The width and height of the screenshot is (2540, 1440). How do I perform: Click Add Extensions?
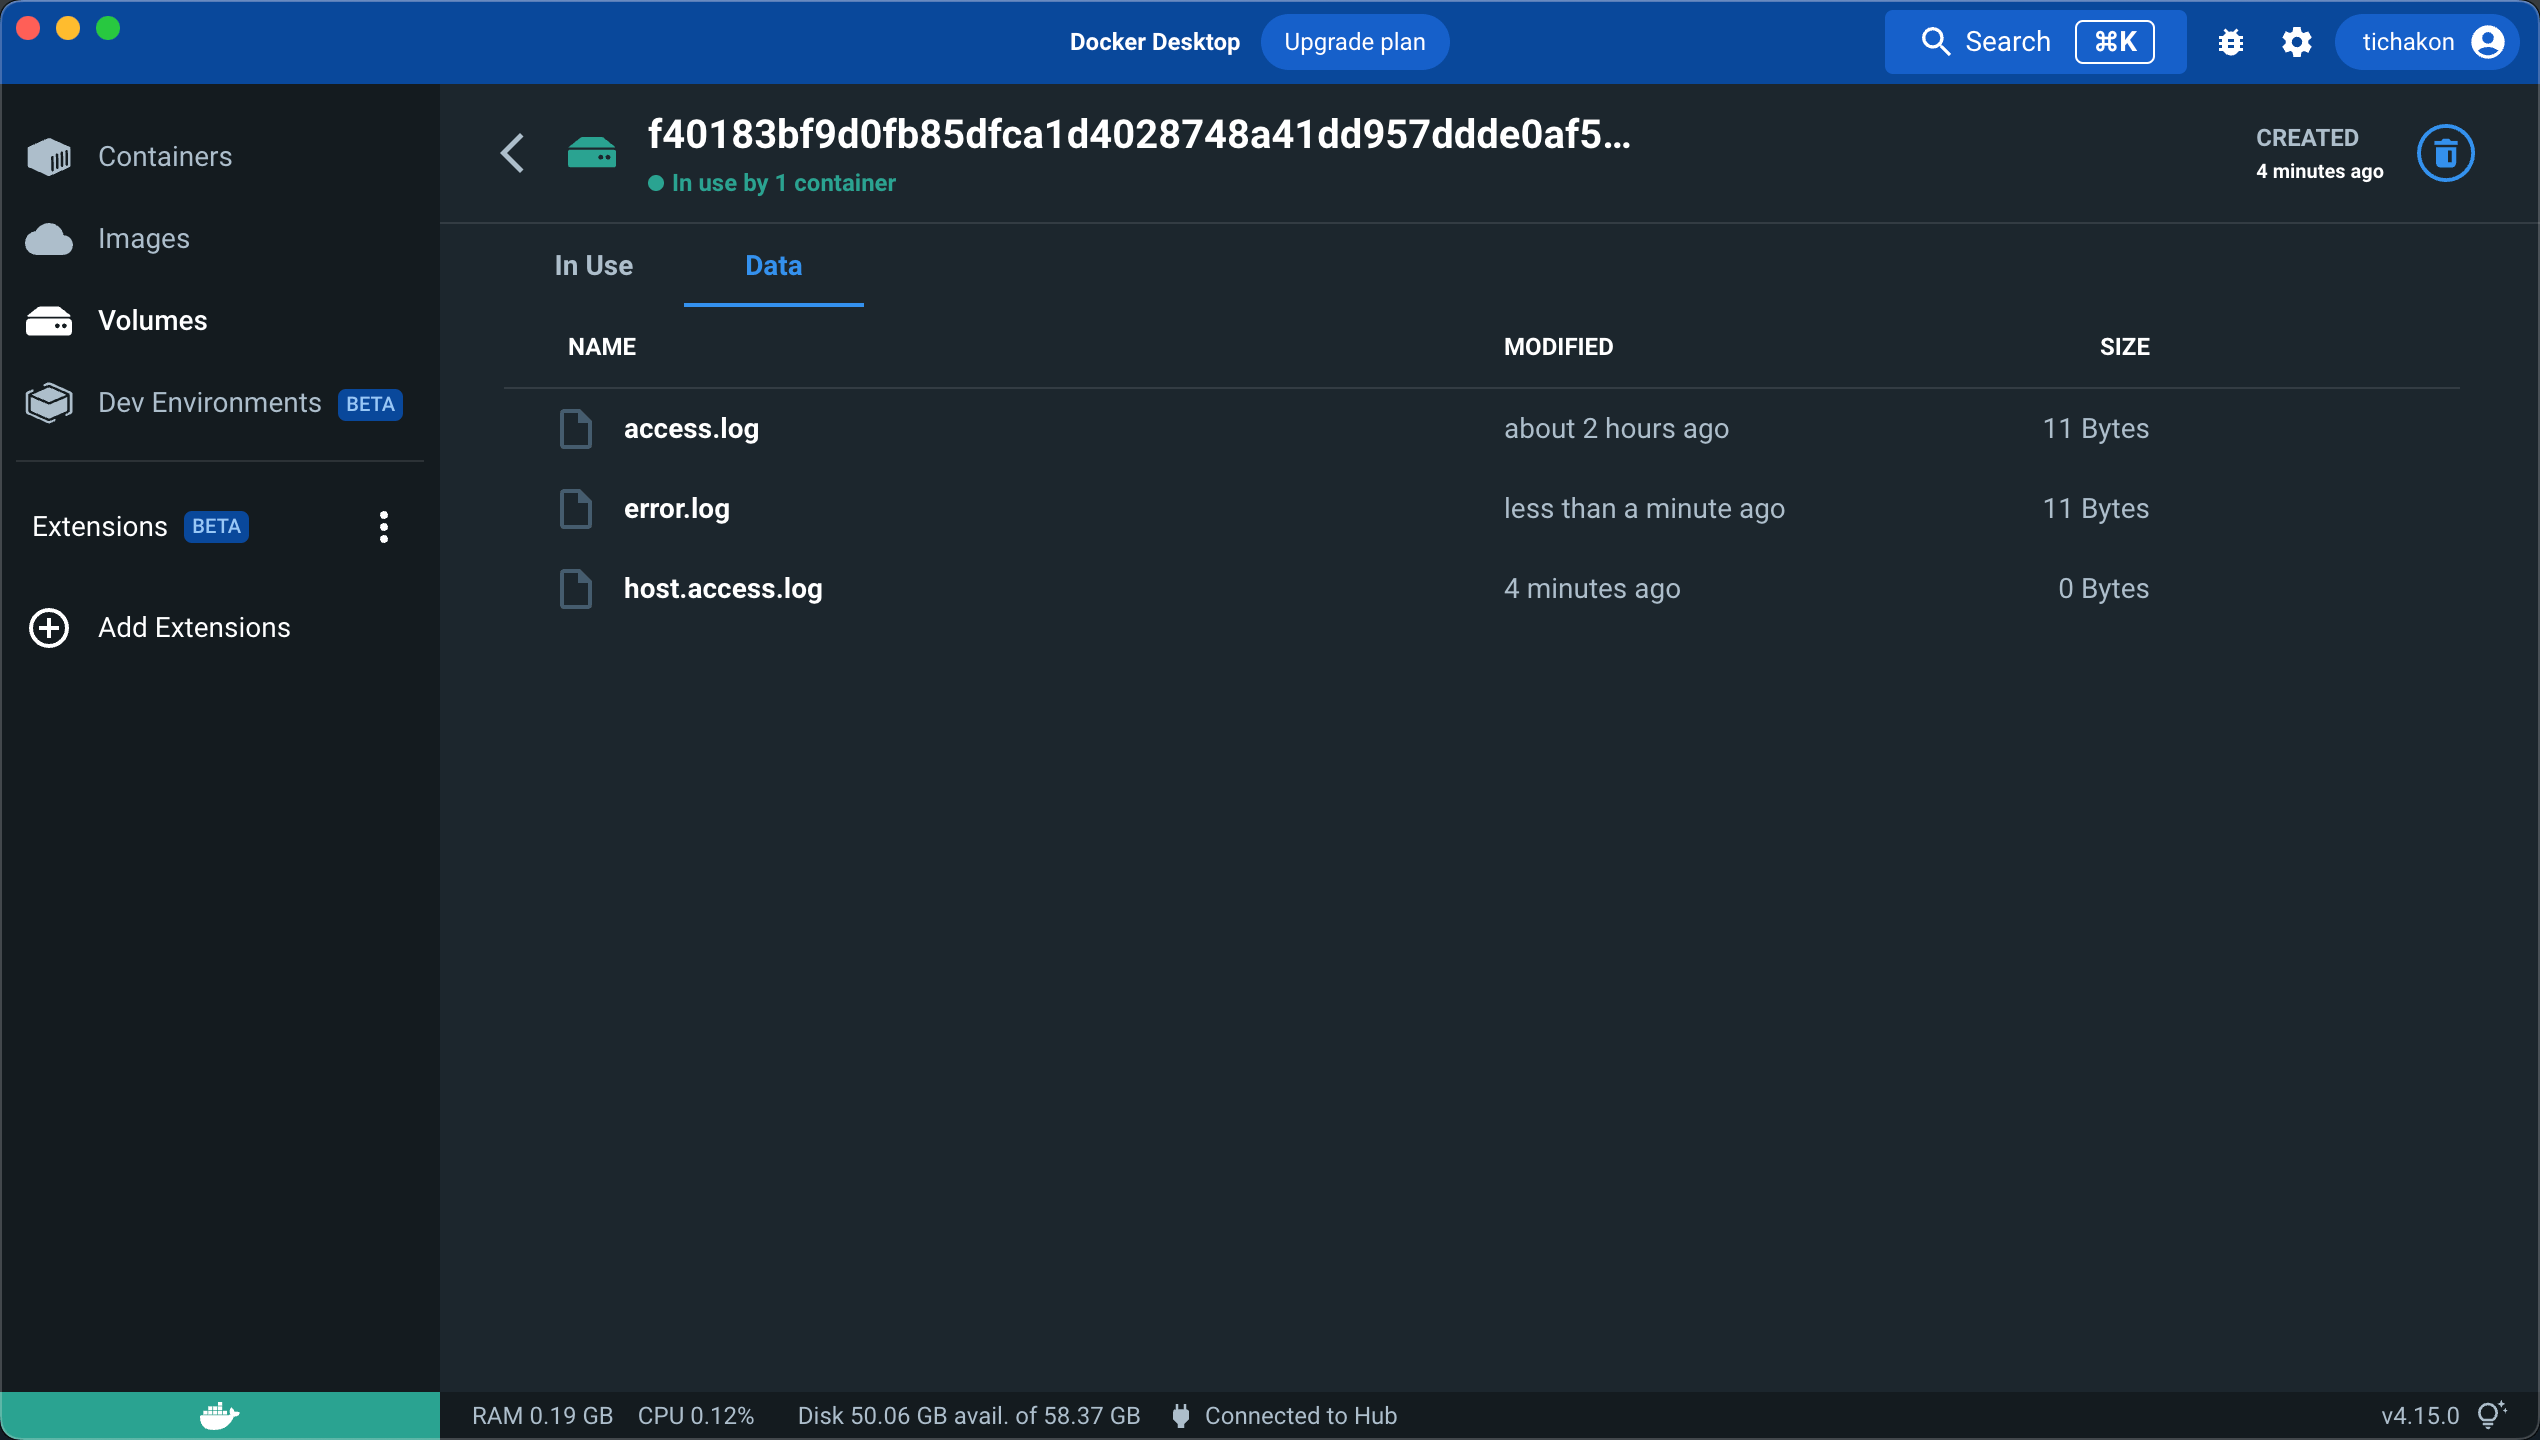[x=193, y=627]
